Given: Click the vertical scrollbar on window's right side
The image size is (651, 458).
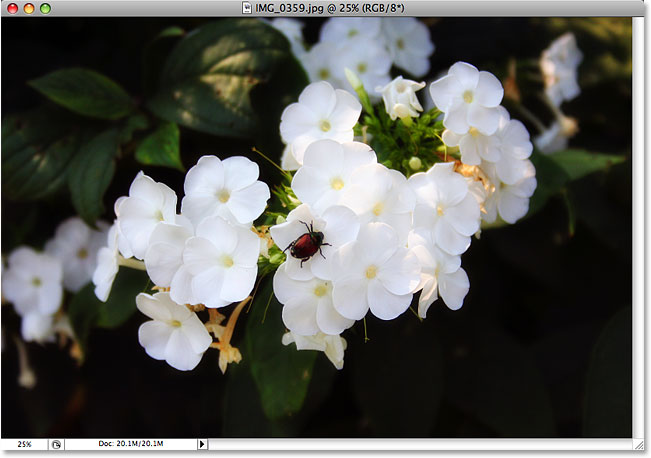Looking at the screenshot, I should tap(637, 227).
